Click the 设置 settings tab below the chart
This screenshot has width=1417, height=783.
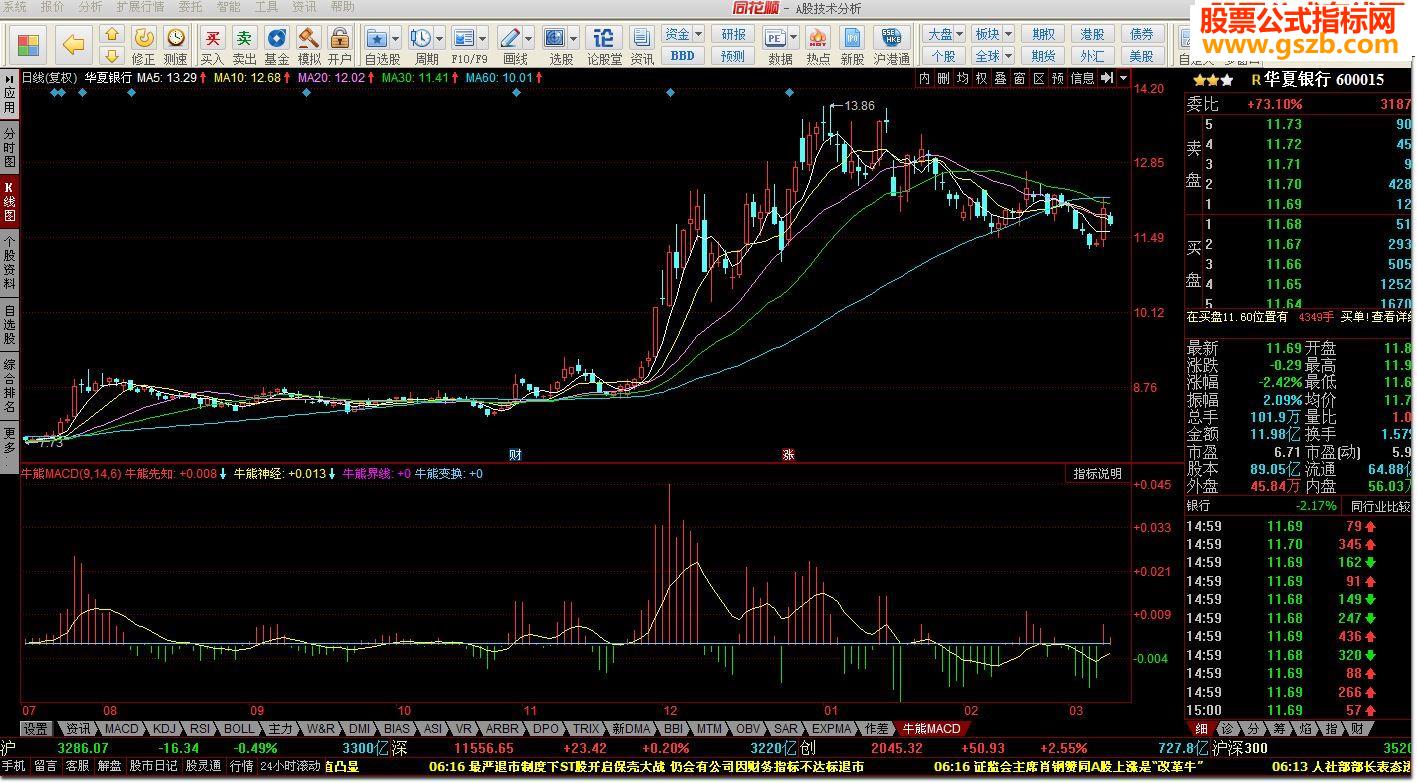[37, 729]
